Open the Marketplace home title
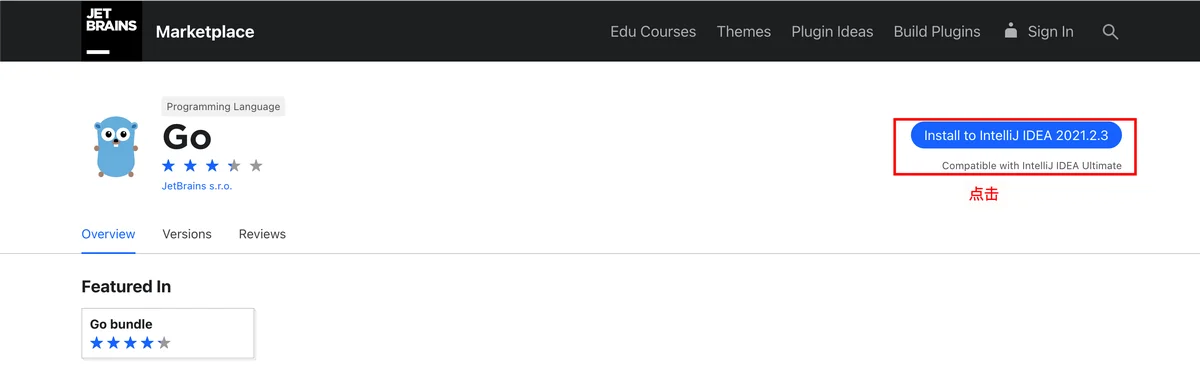 (205, 32)
